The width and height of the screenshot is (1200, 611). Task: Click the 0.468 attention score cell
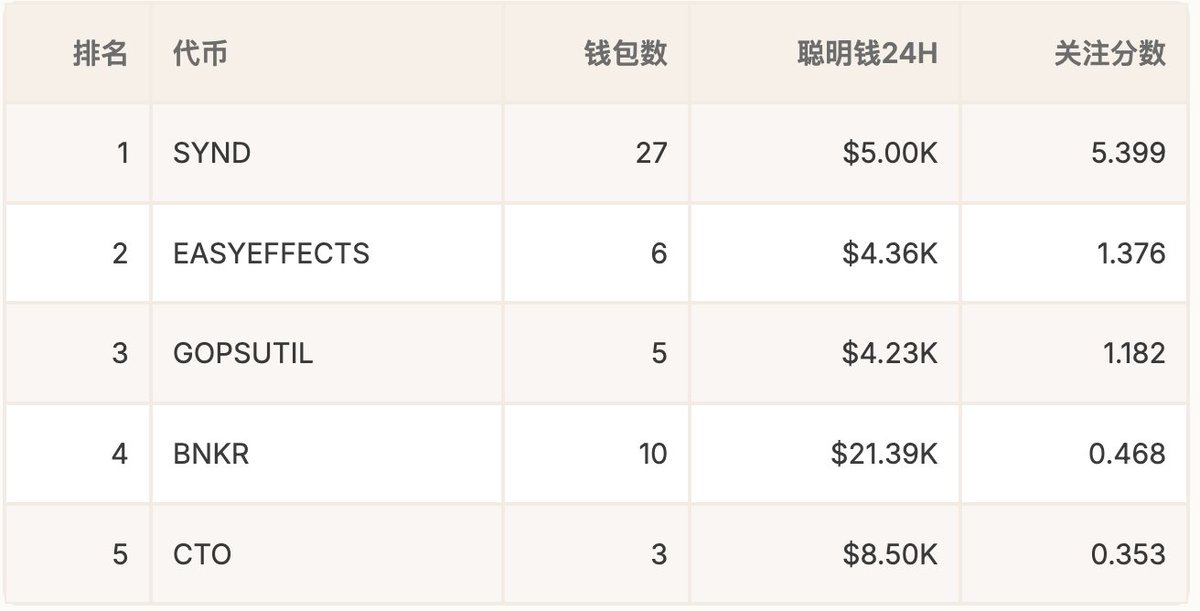click(1127, 454)
